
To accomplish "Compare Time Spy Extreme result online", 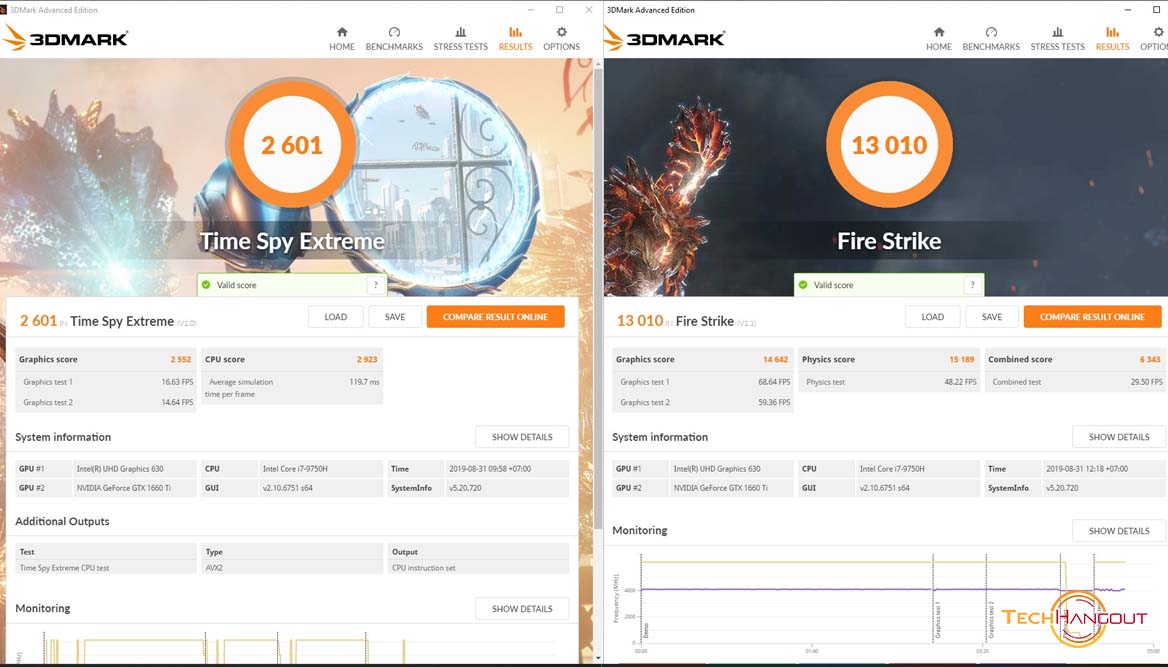I will [x=495, y=317].
